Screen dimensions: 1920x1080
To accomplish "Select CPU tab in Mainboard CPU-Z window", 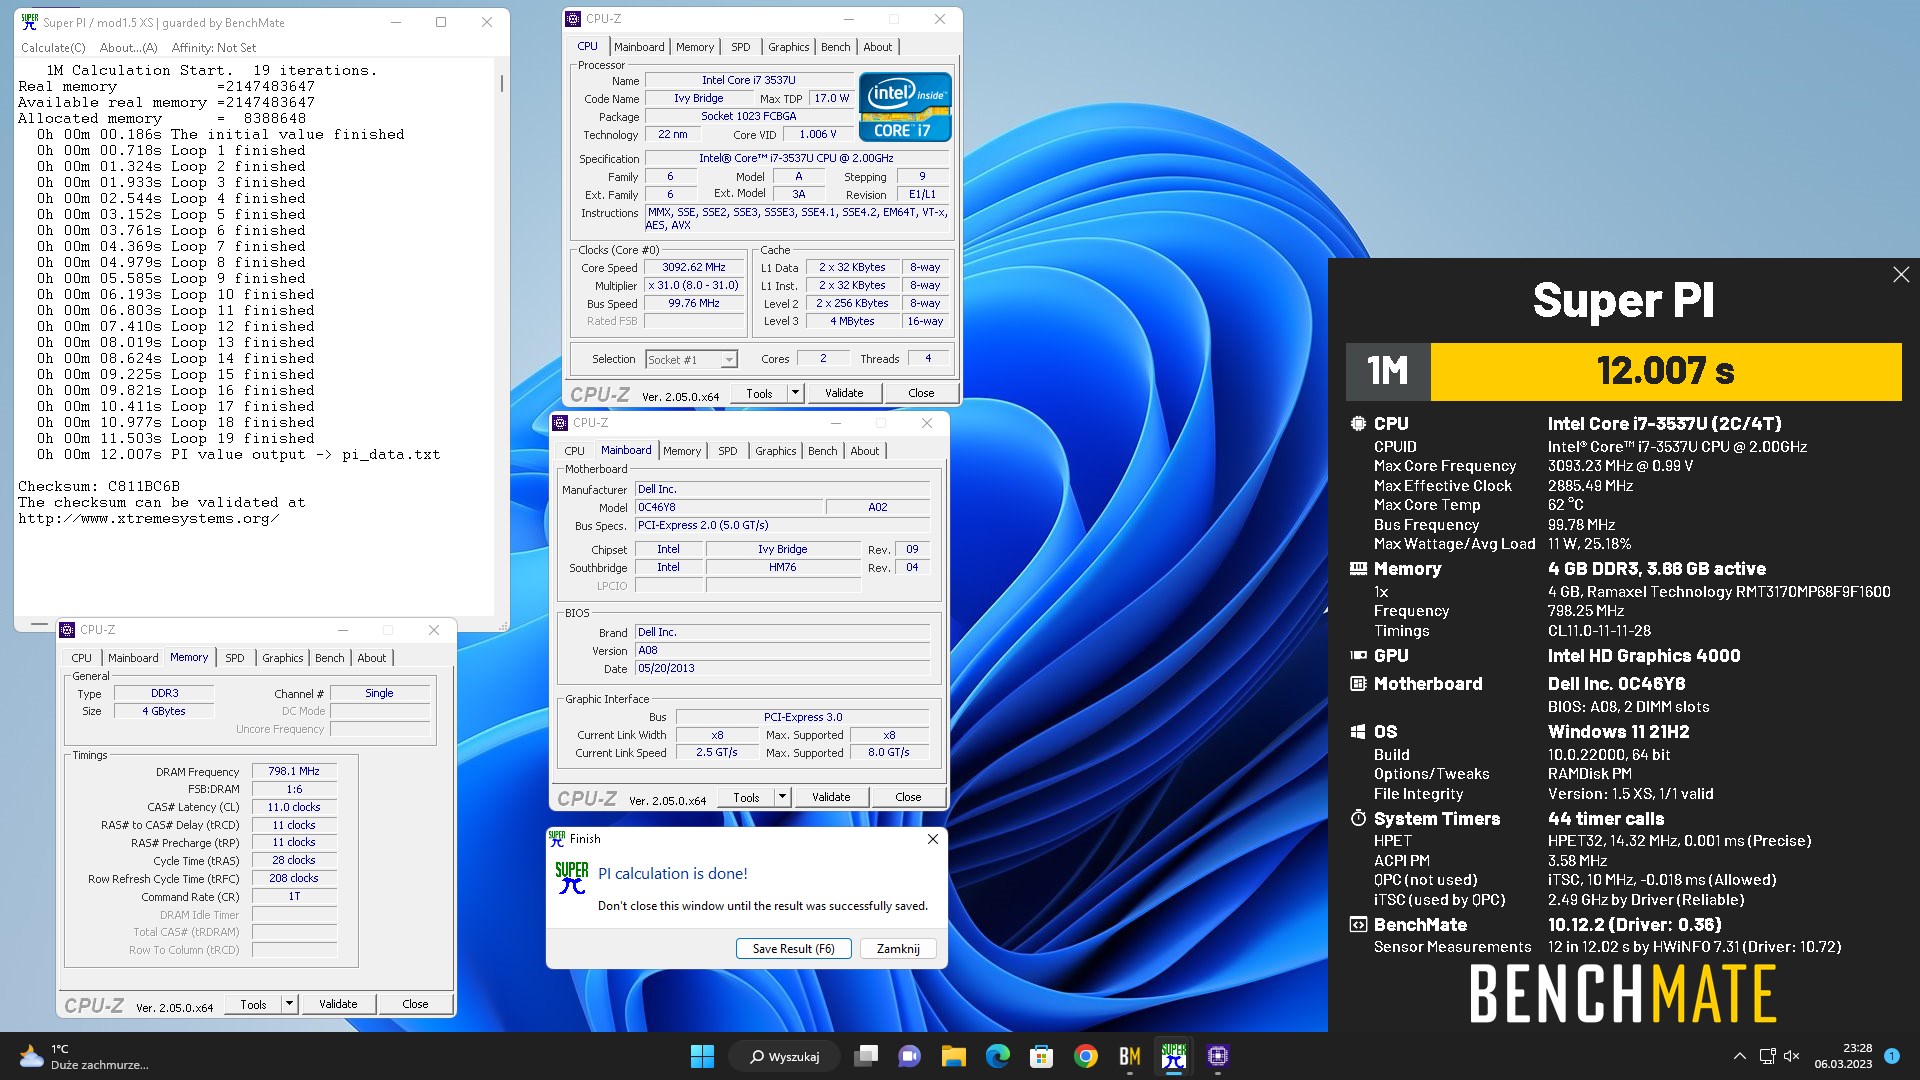I will pos(574,451).
